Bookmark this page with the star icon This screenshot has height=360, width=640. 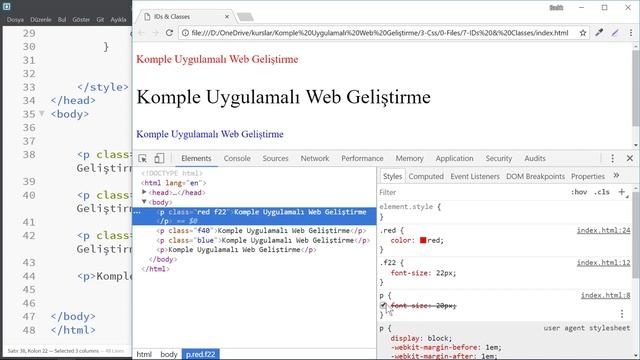pos(583,33)
